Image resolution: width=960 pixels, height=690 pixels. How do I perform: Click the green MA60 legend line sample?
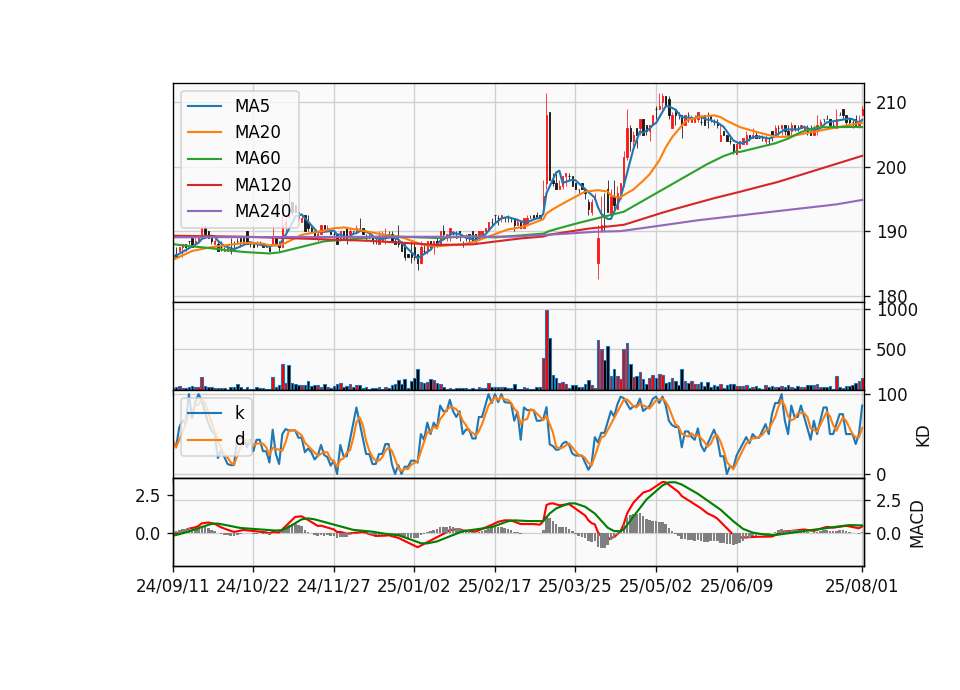tap(204, 159)
